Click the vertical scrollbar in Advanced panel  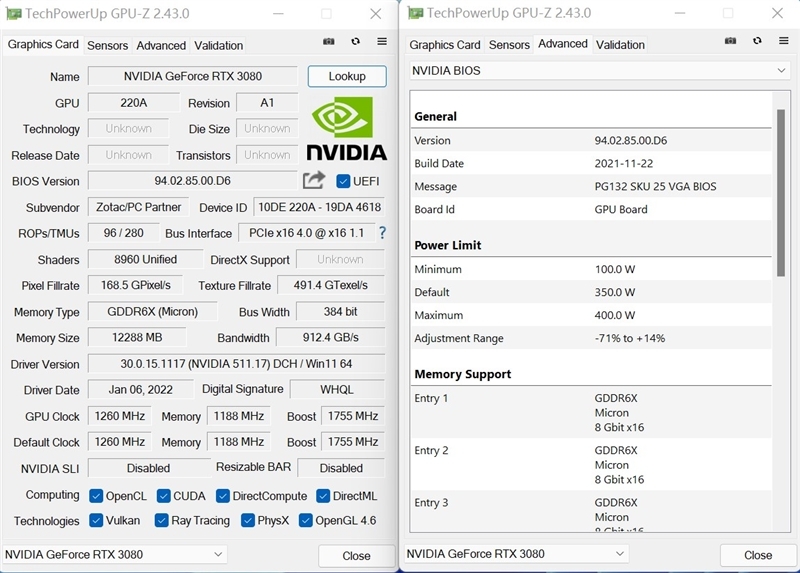pyautogui.click(x=781, y=192)
